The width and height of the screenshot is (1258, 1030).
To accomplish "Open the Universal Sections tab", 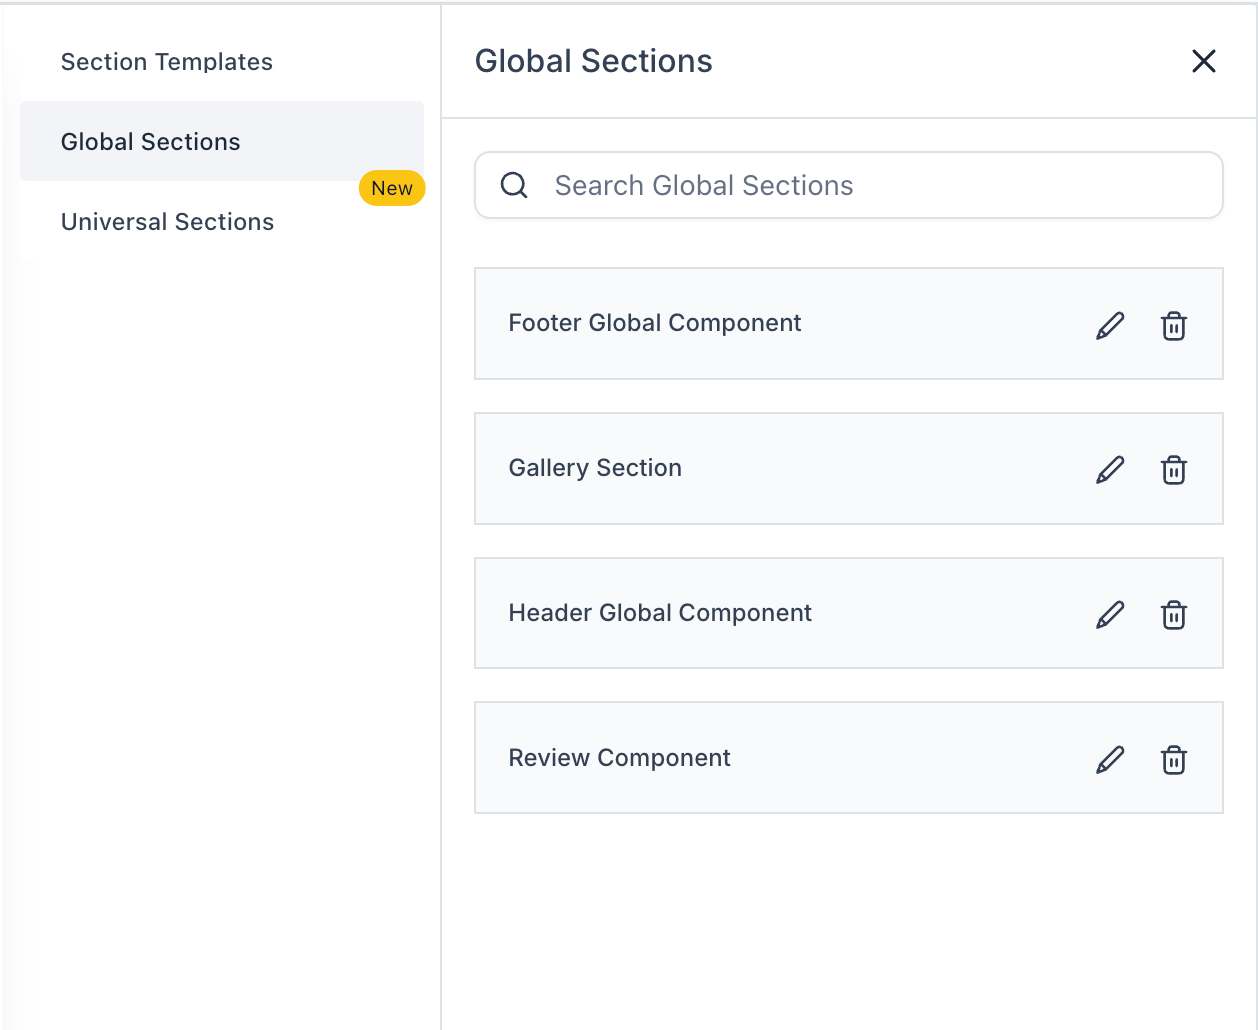I will pyautogui.click(x=168, y=222).
